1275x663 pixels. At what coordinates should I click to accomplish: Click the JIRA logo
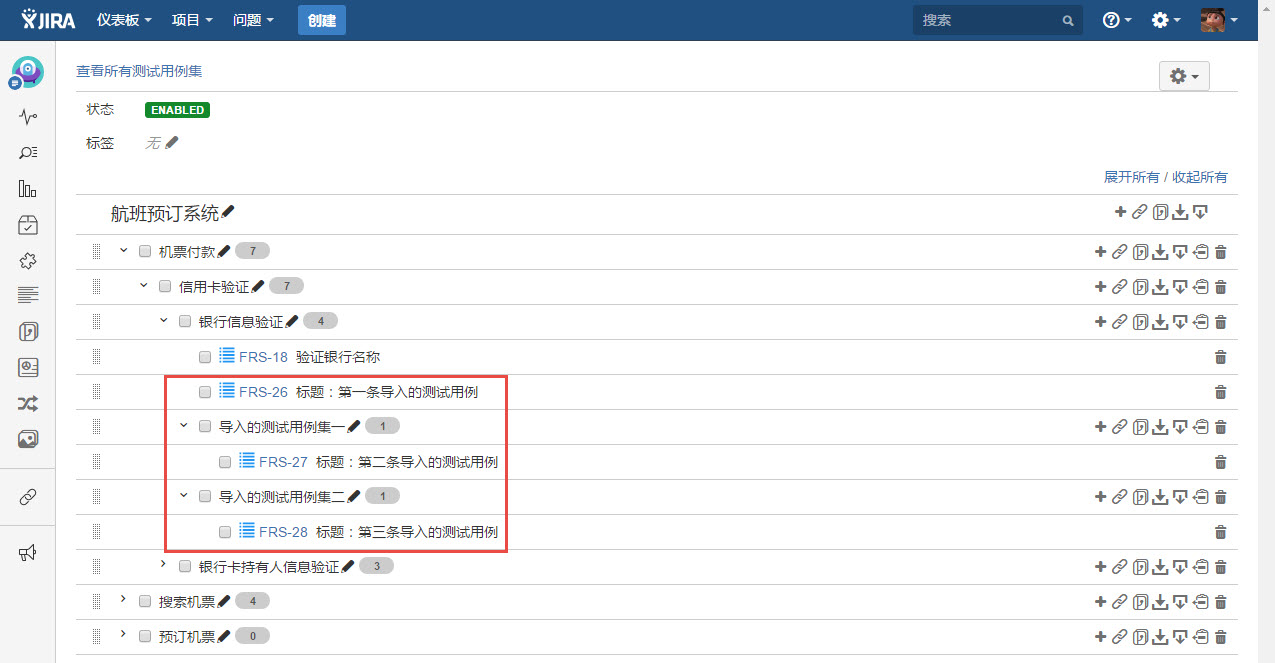click(47, 20)
